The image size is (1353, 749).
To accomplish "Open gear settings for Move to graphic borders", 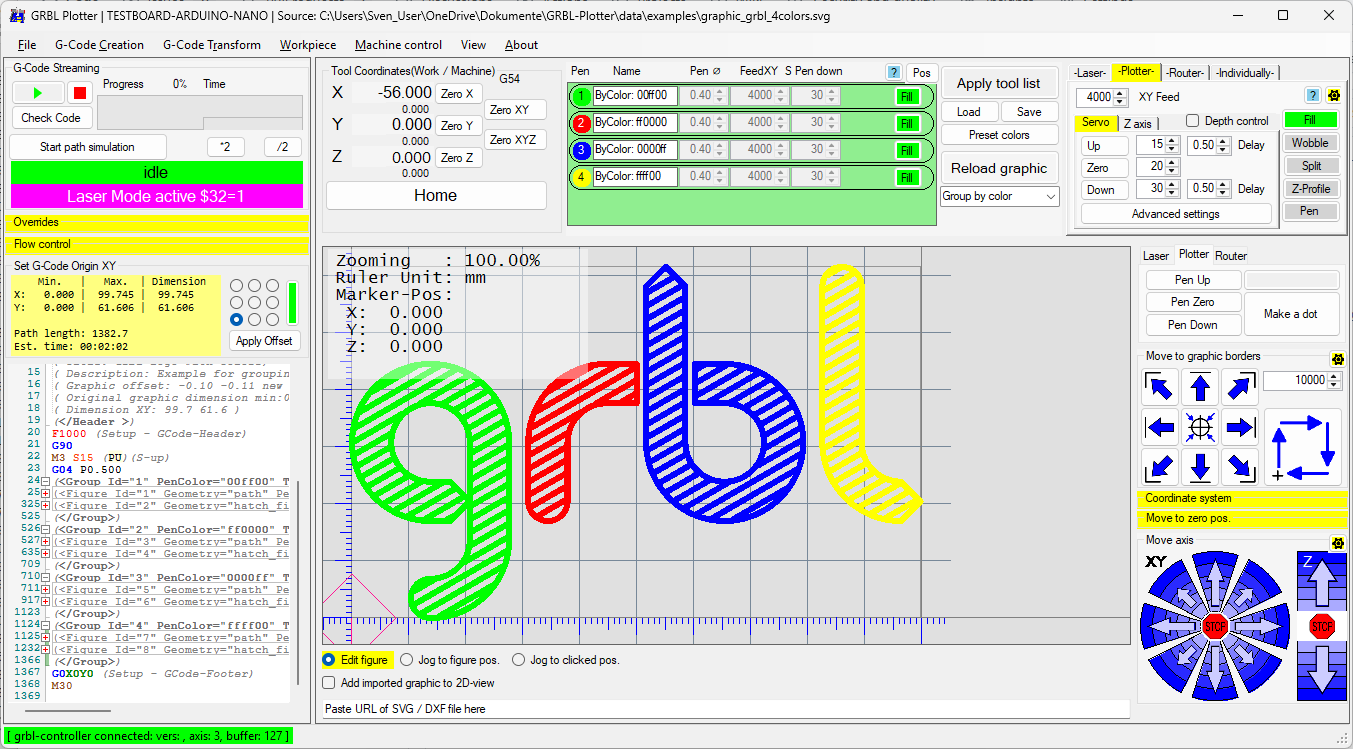I will (x=1338, y=359).
